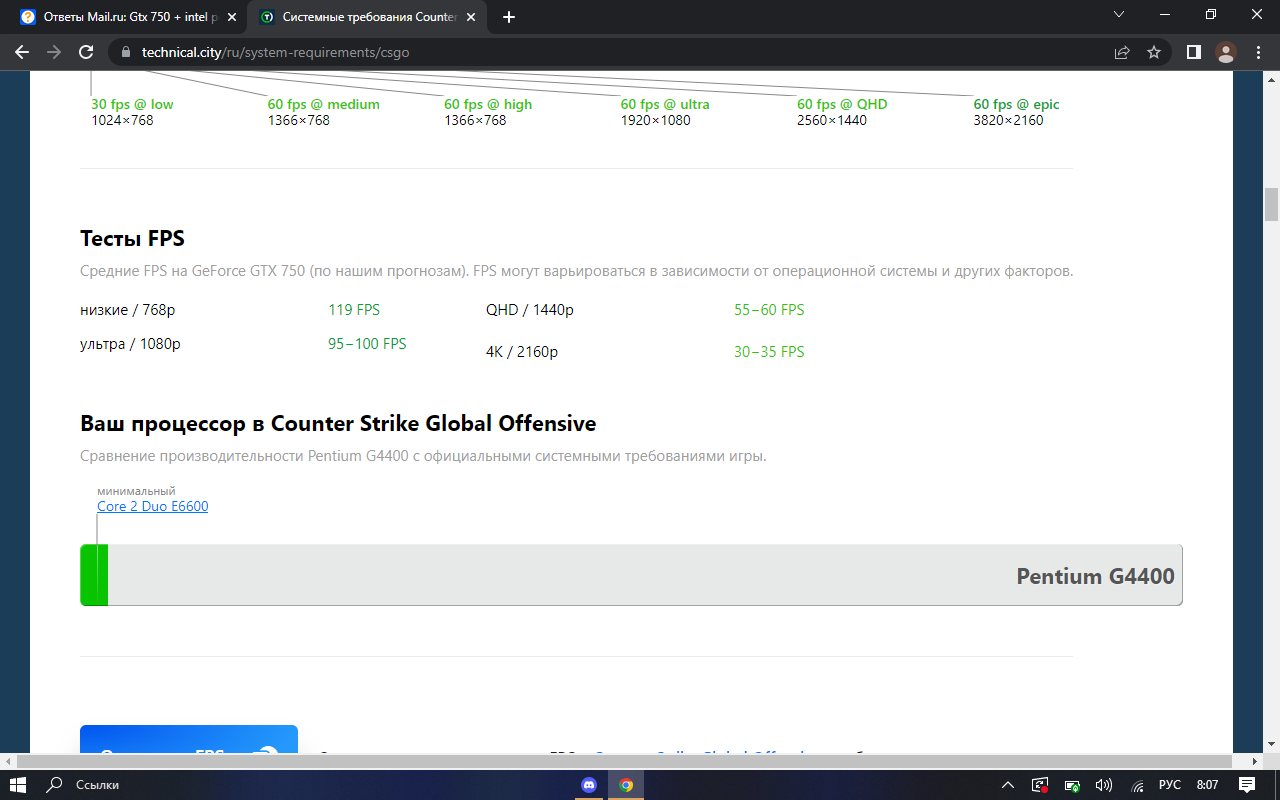Show hidden system tray icons
1280x800 pixels.
pos(1008,785)
